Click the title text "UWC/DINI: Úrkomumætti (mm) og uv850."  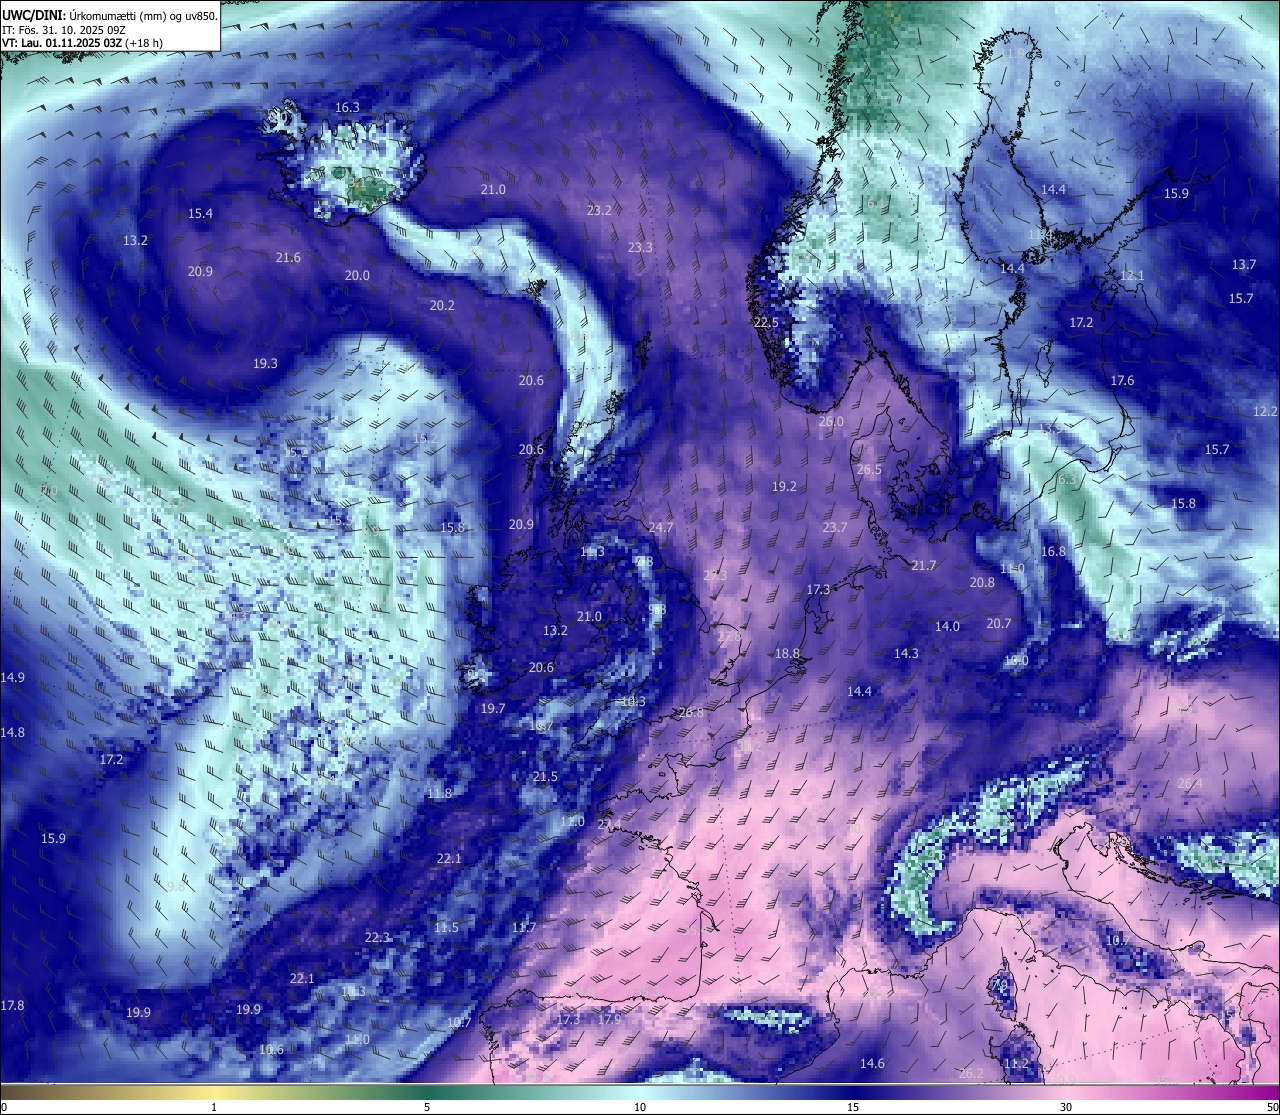109,16
